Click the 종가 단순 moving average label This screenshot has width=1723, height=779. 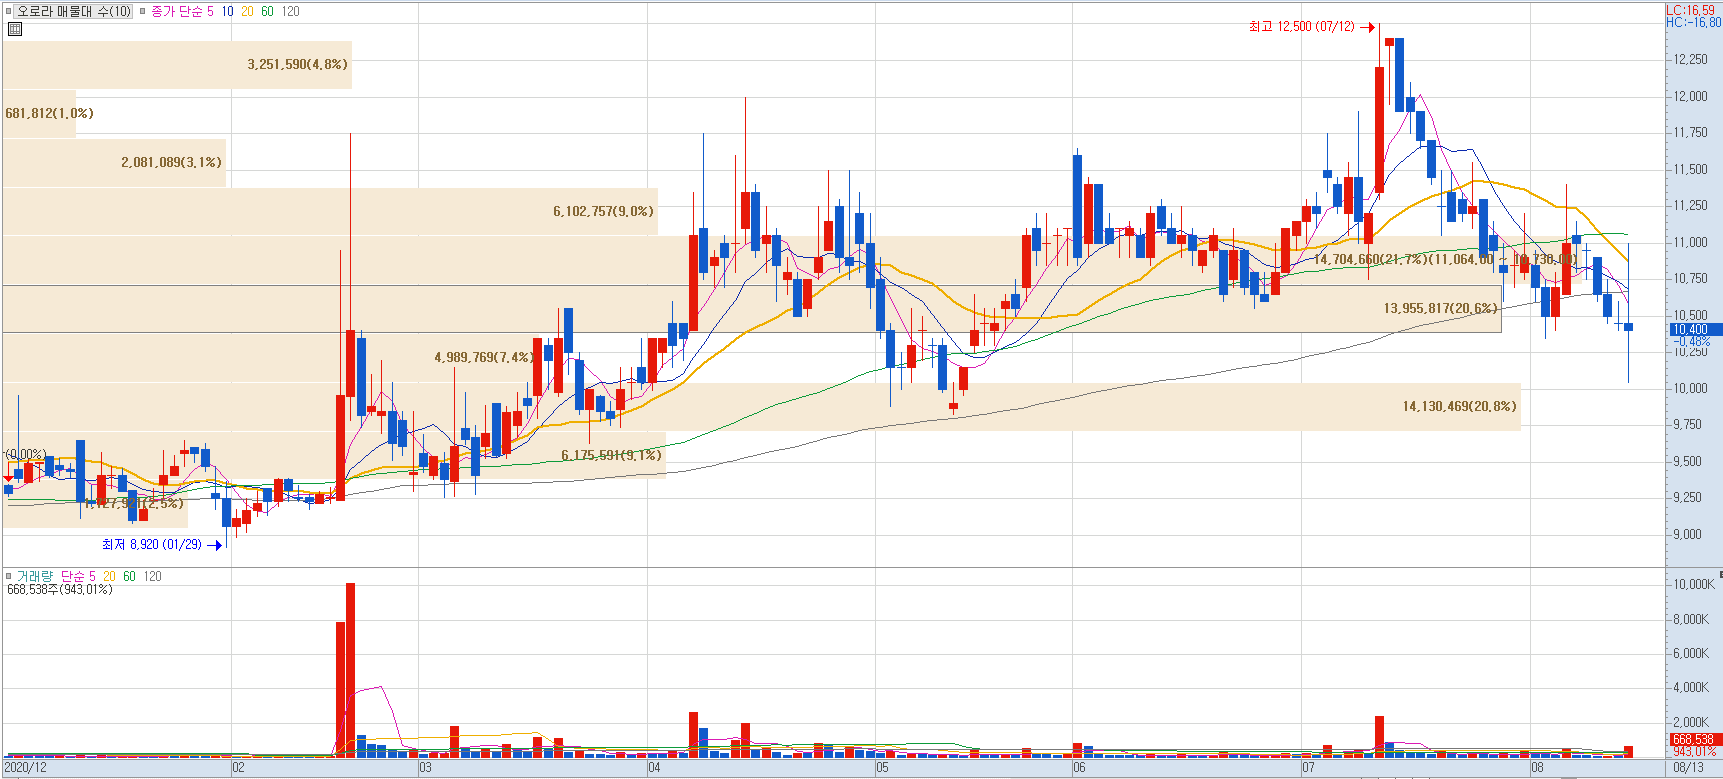click(x=177, y=11)
